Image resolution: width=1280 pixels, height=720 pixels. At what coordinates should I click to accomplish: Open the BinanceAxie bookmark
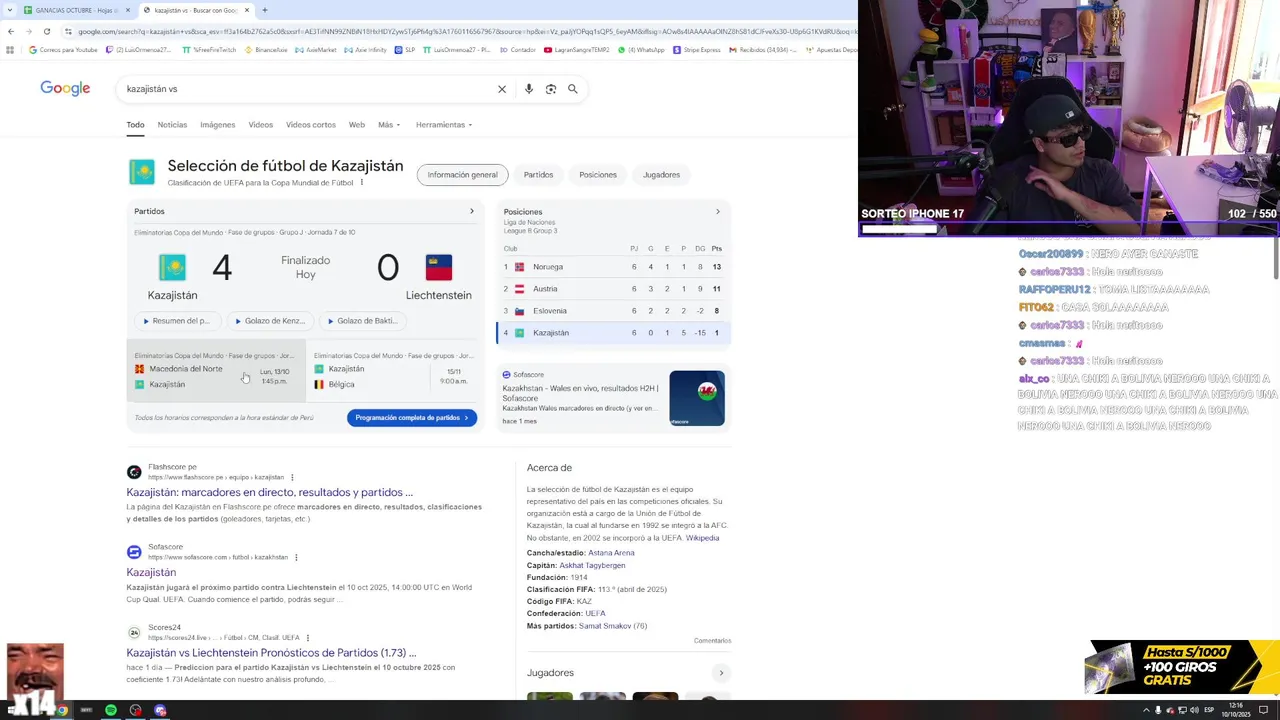point(265,49)
